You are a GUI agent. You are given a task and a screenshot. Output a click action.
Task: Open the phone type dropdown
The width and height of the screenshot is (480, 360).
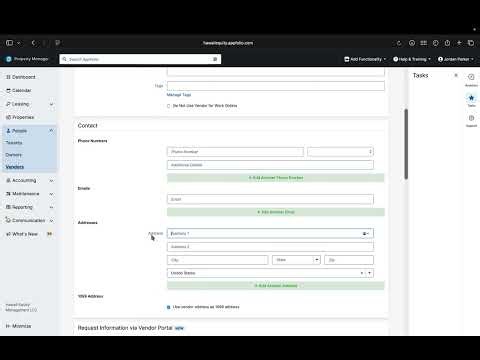pyautogui.click(x=340, y=152)
